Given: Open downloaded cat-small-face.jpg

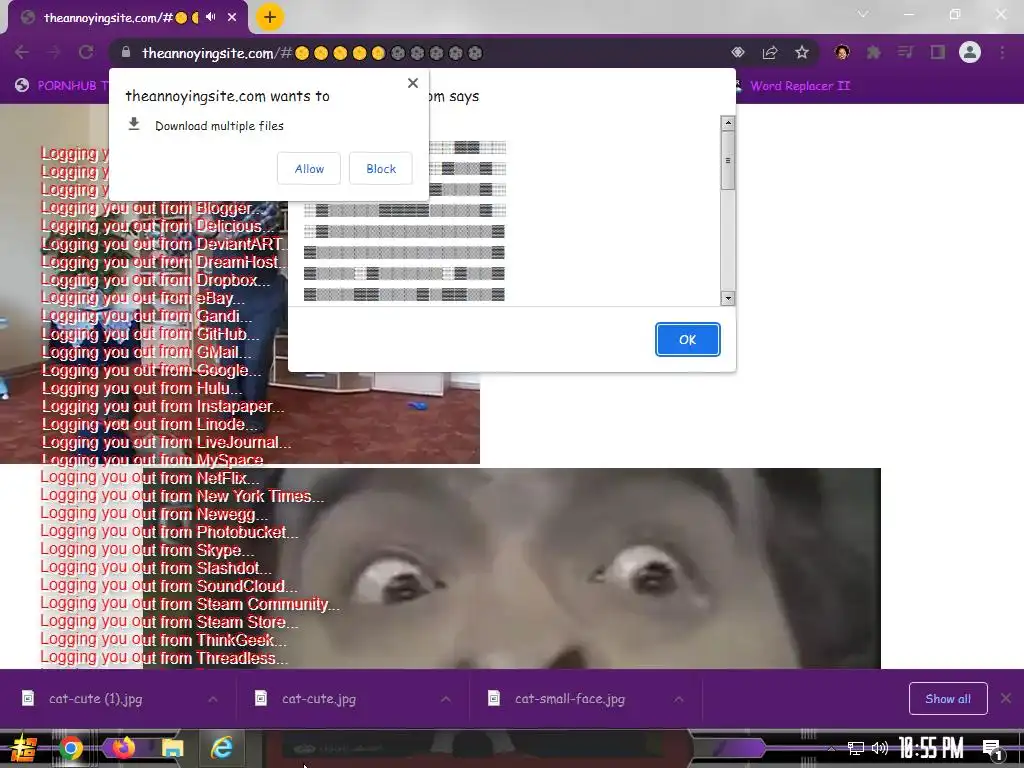Looking at the screenshot, I should point(569,699).
